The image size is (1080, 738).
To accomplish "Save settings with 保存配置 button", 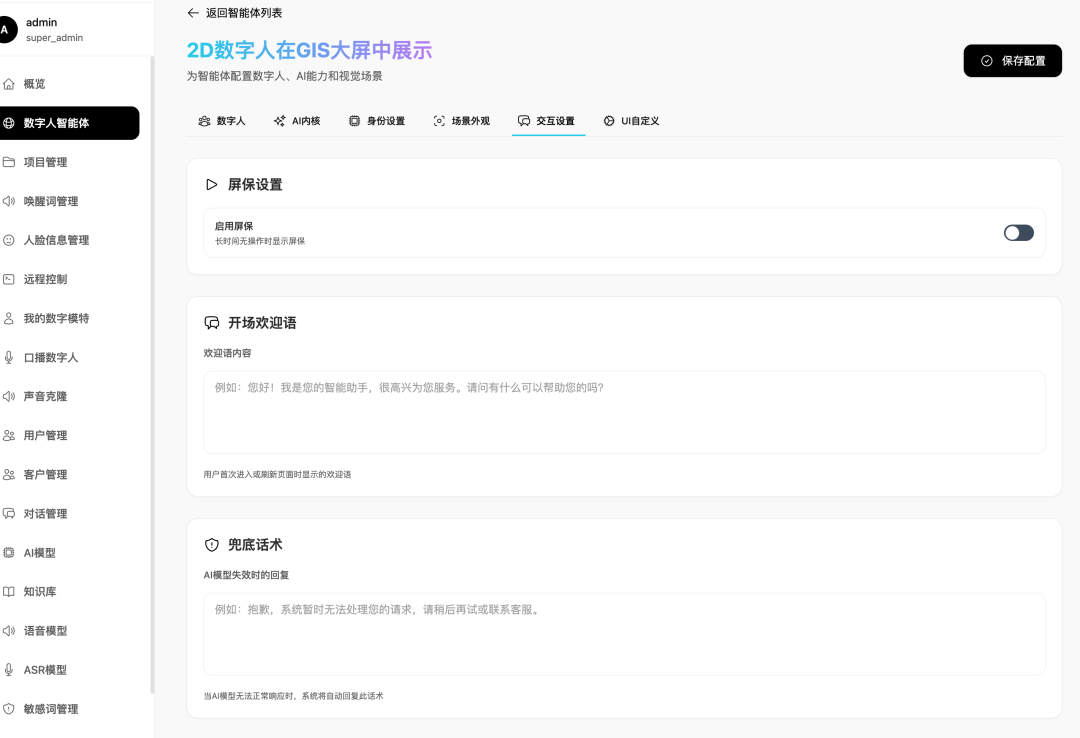I will [x=1012, y=61].
